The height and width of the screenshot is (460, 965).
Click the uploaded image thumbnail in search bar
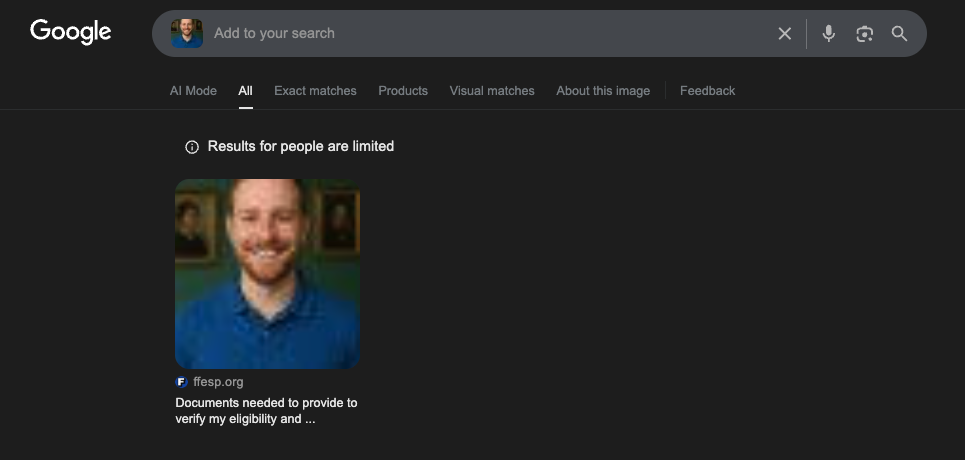click(187, 33)
